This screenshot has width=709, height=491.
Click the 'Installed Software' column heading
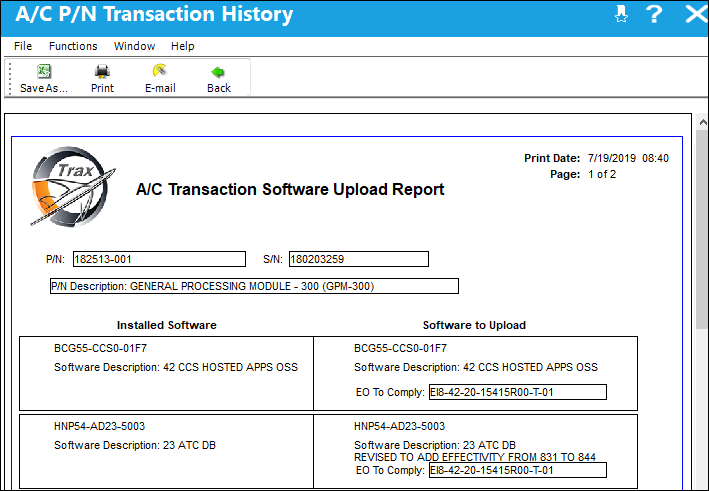tap(166, 325)
